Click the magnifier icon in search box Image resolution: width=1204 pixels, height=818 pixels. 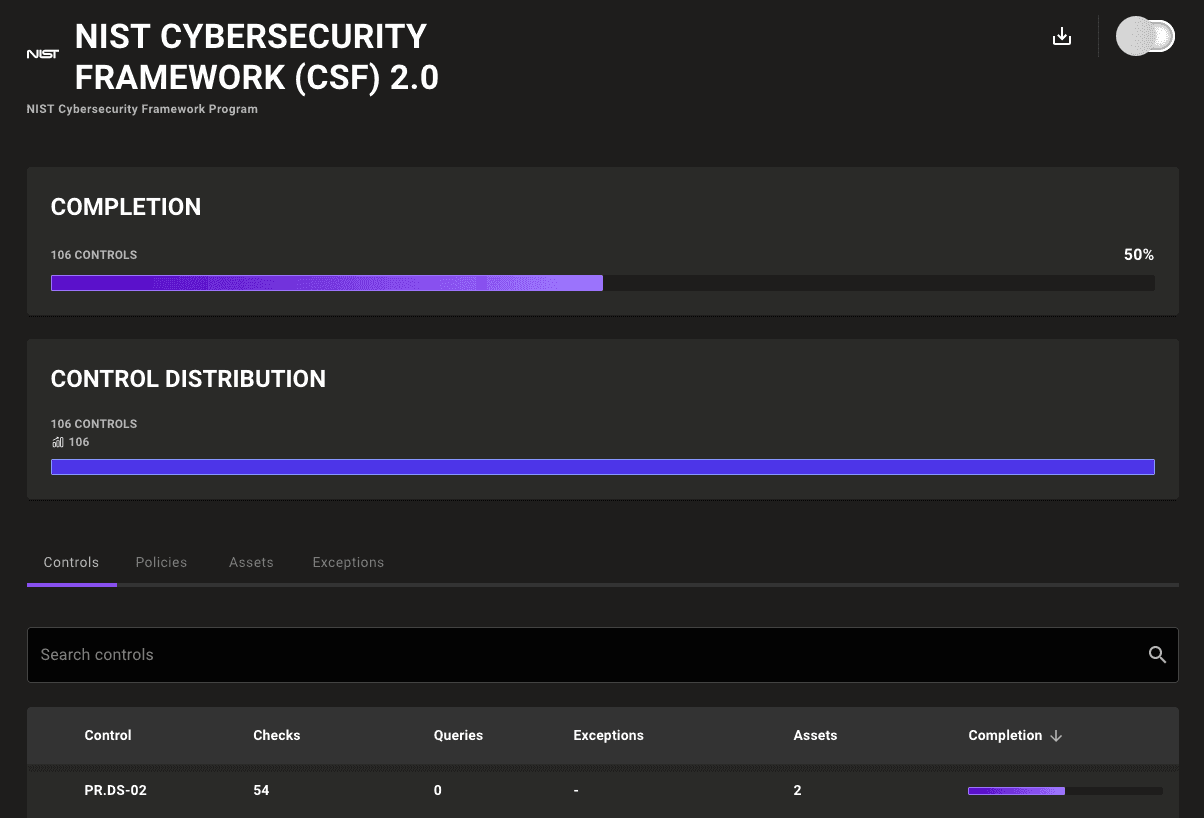[1157, 655]
